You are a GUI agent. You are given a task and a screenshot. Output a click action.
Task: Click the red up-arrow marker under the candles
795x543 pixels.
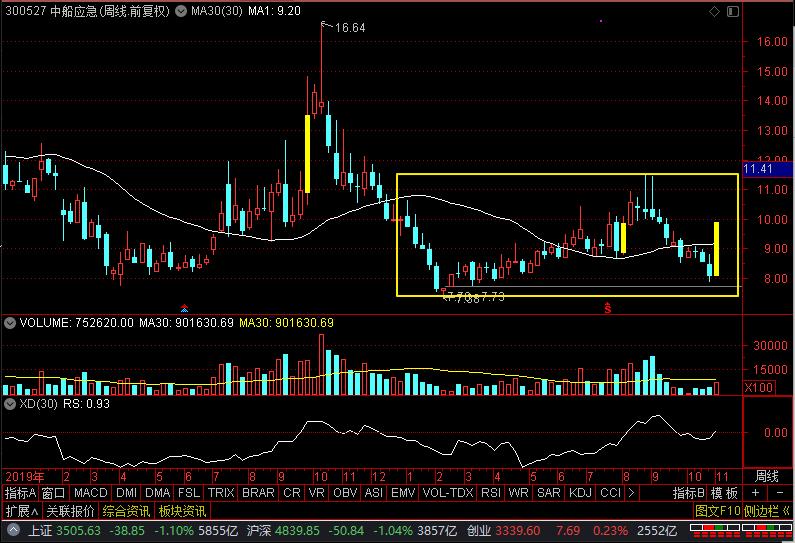pos(183,306)
